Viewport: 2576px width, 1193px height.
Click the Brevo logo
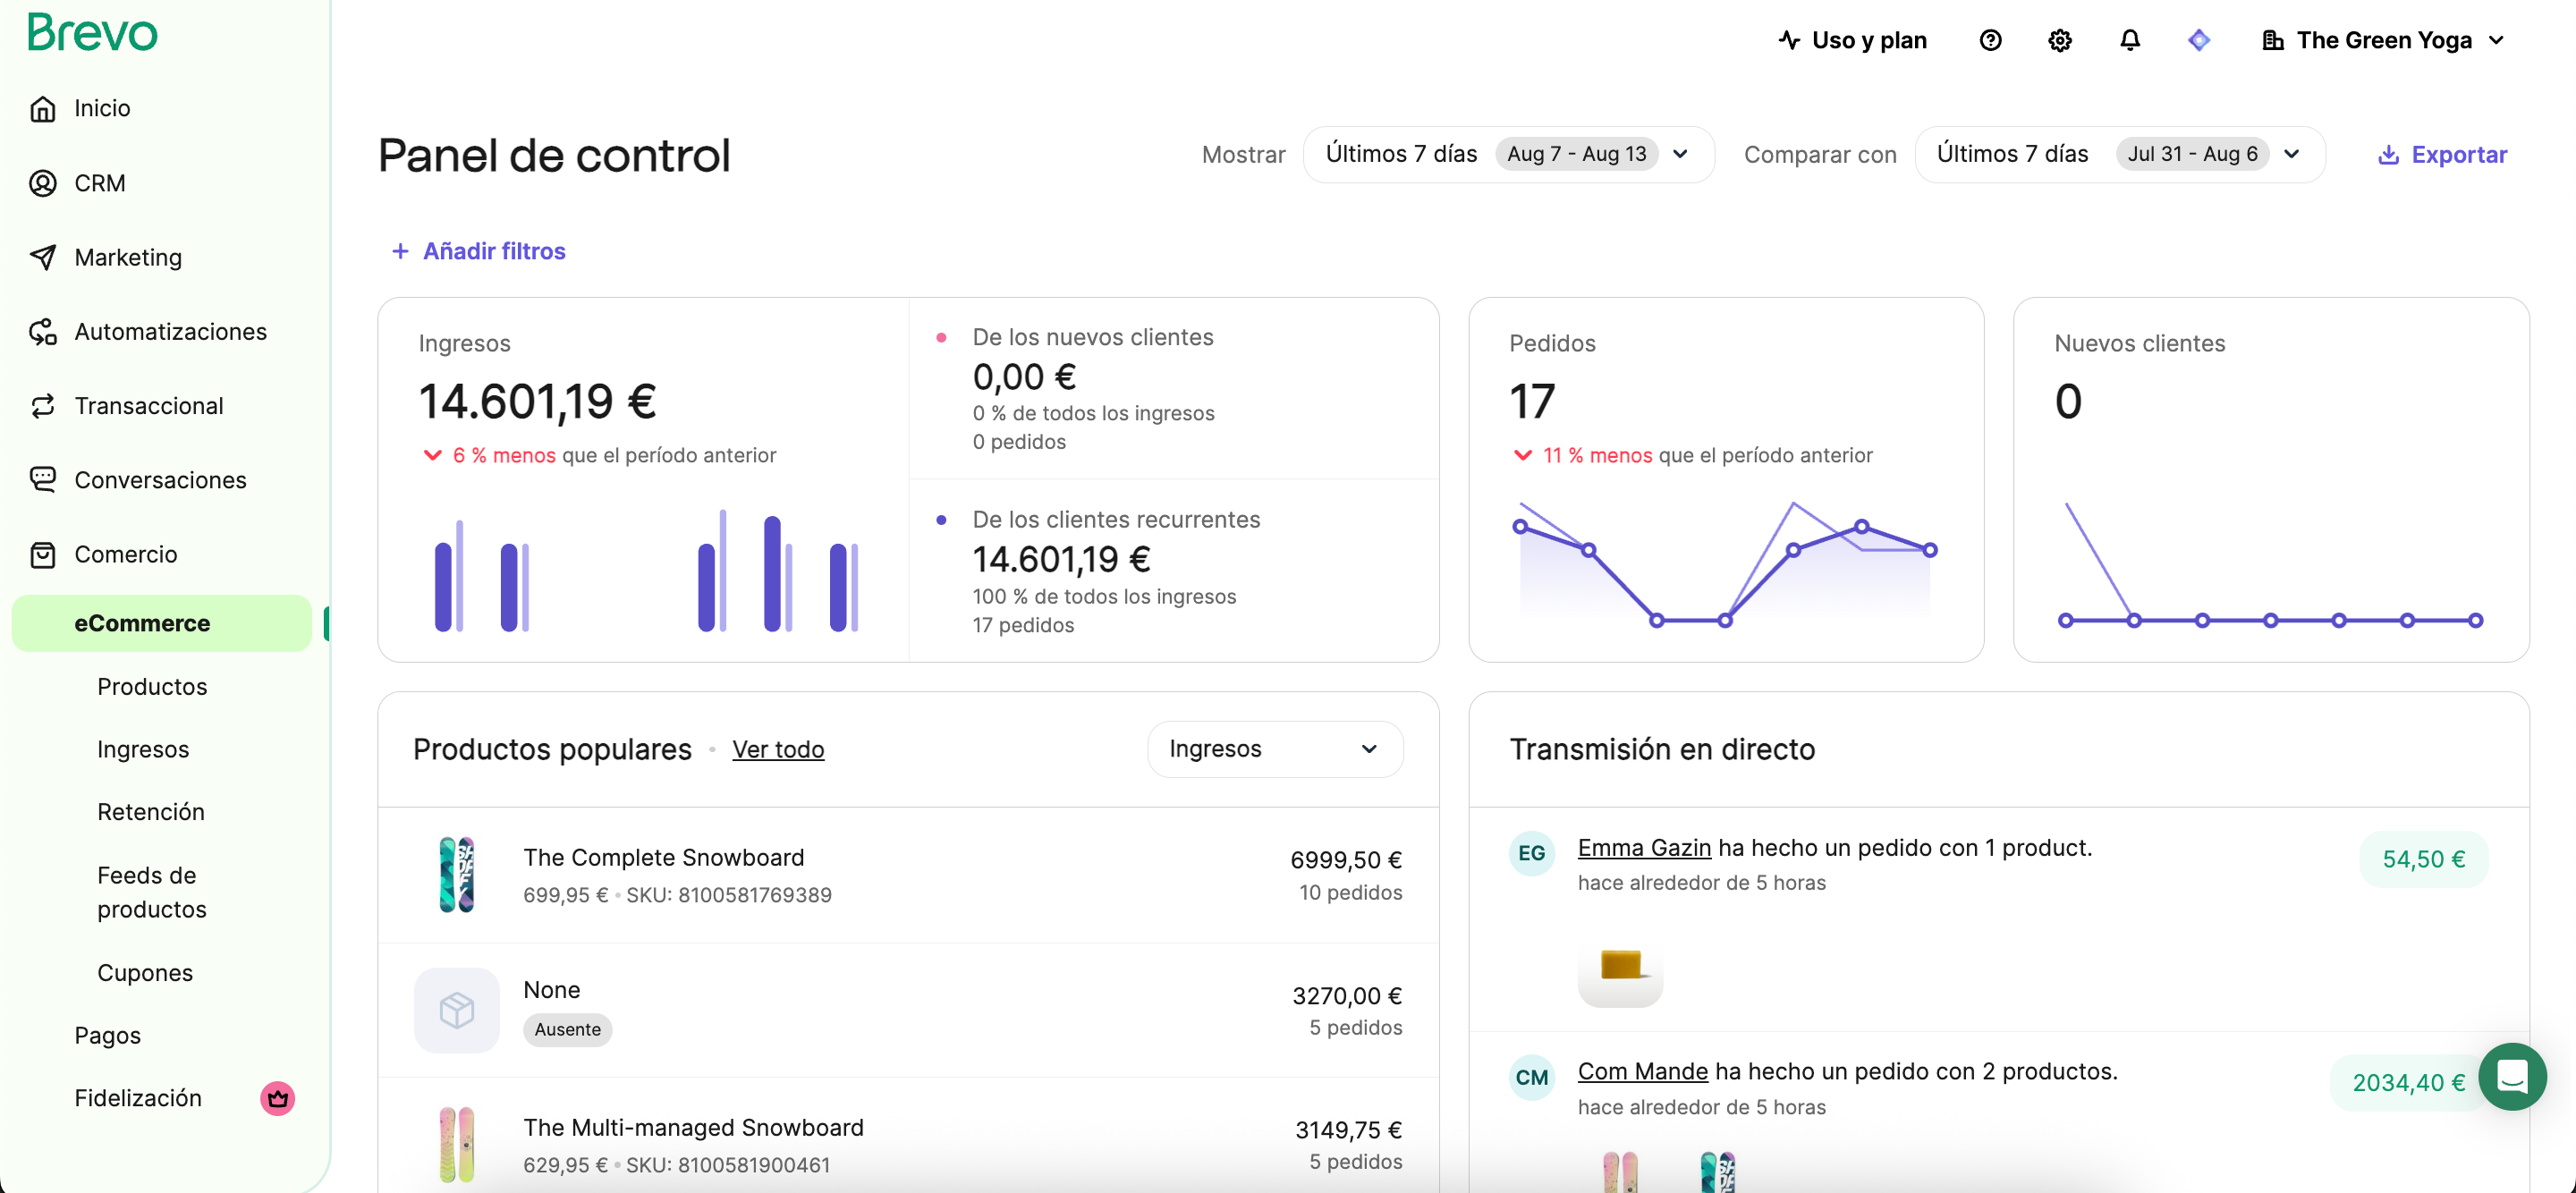92,32
